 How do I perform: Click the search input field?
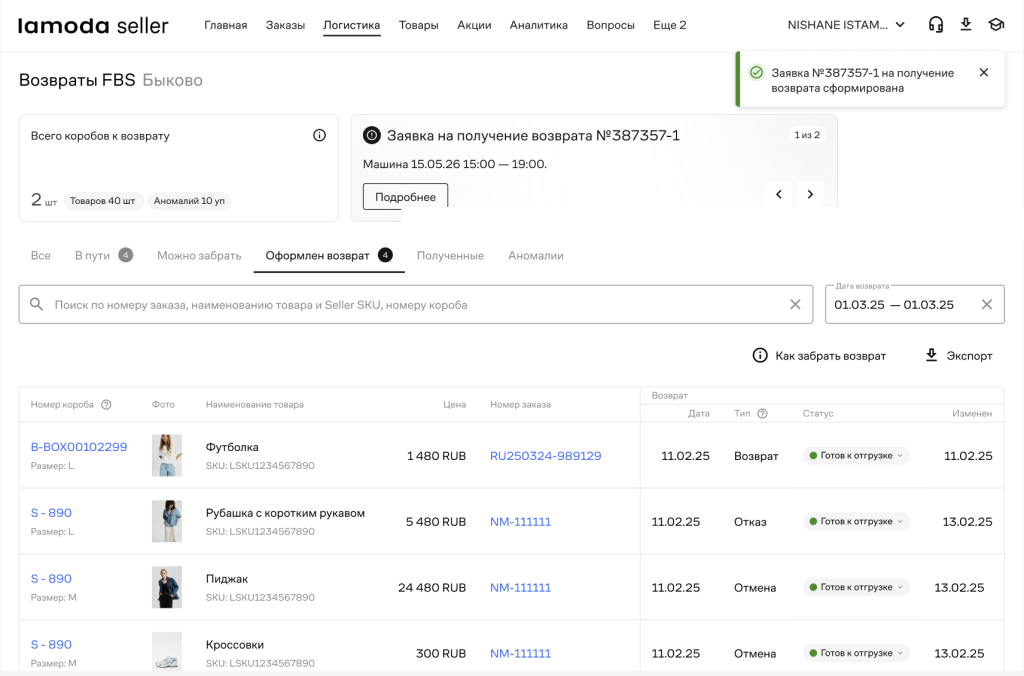pyautogui.click(x=416, y=304)
